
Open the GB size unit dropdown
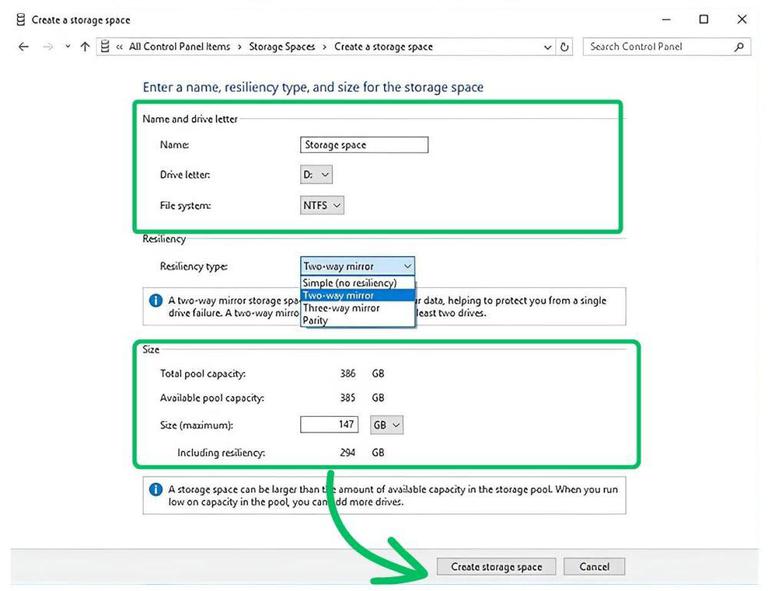[x=386, y=425]
